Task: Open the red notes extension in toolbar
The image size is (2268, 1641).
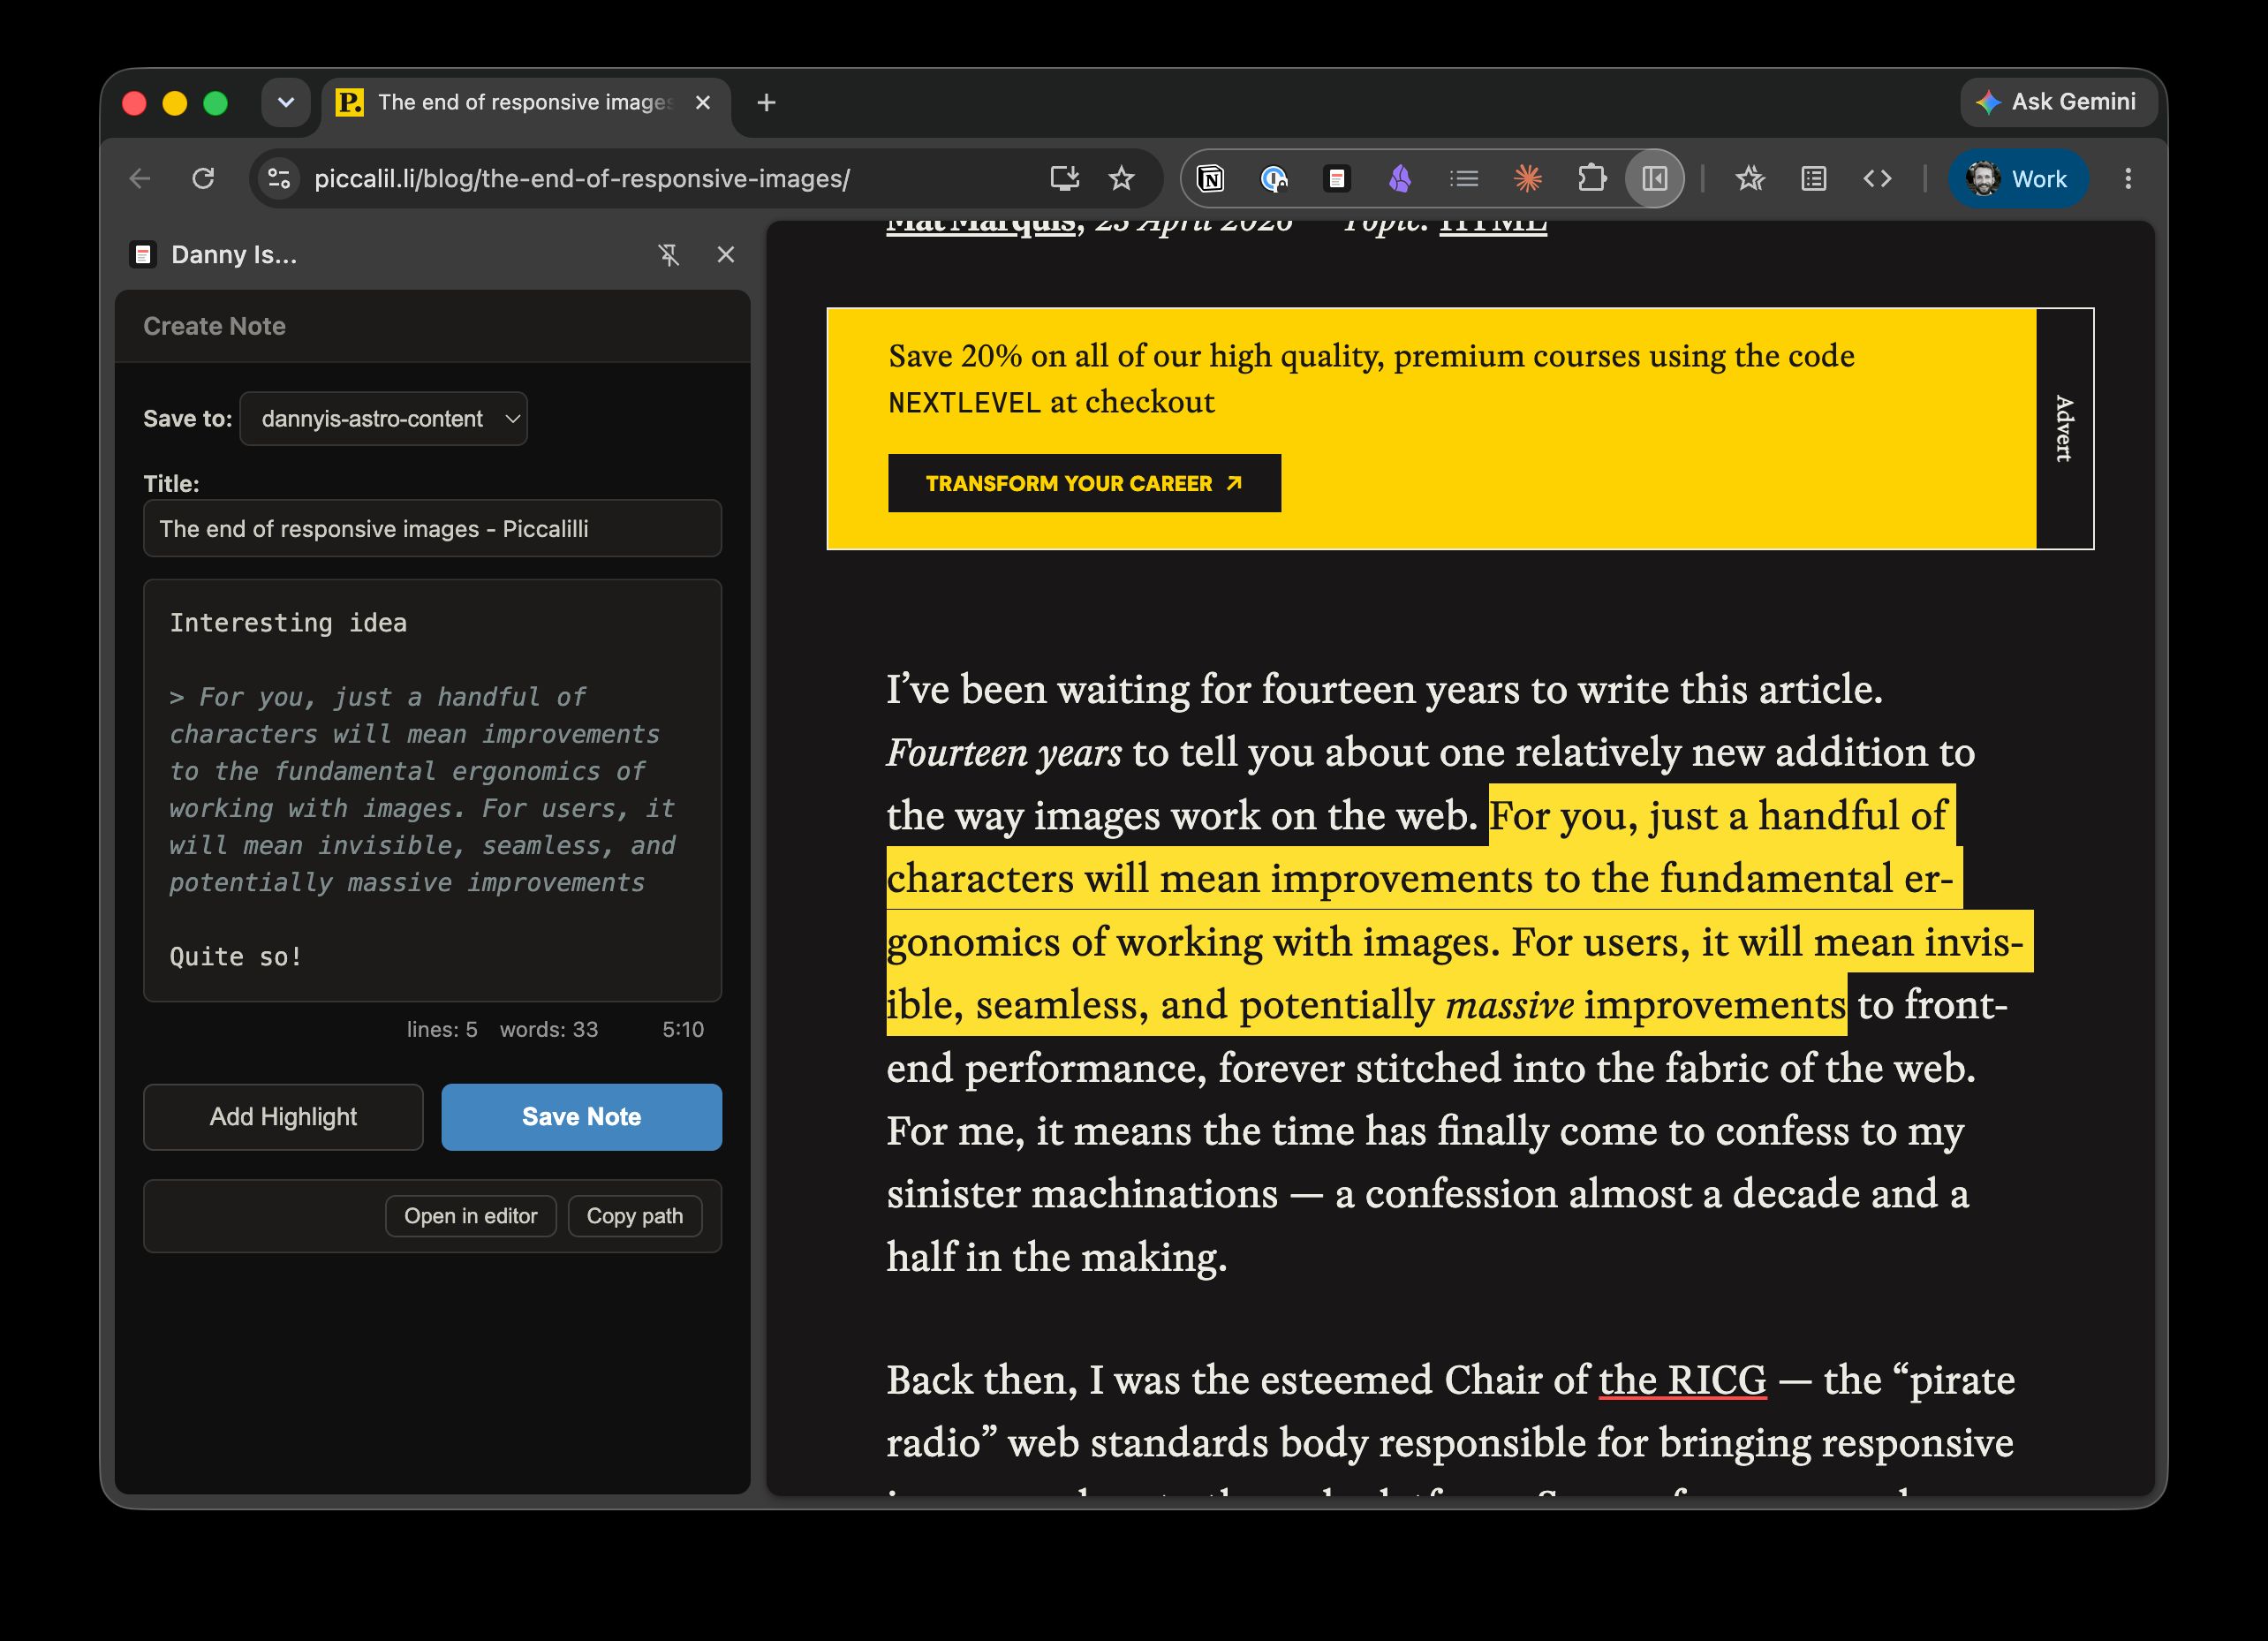Action: click(1337, 179)
